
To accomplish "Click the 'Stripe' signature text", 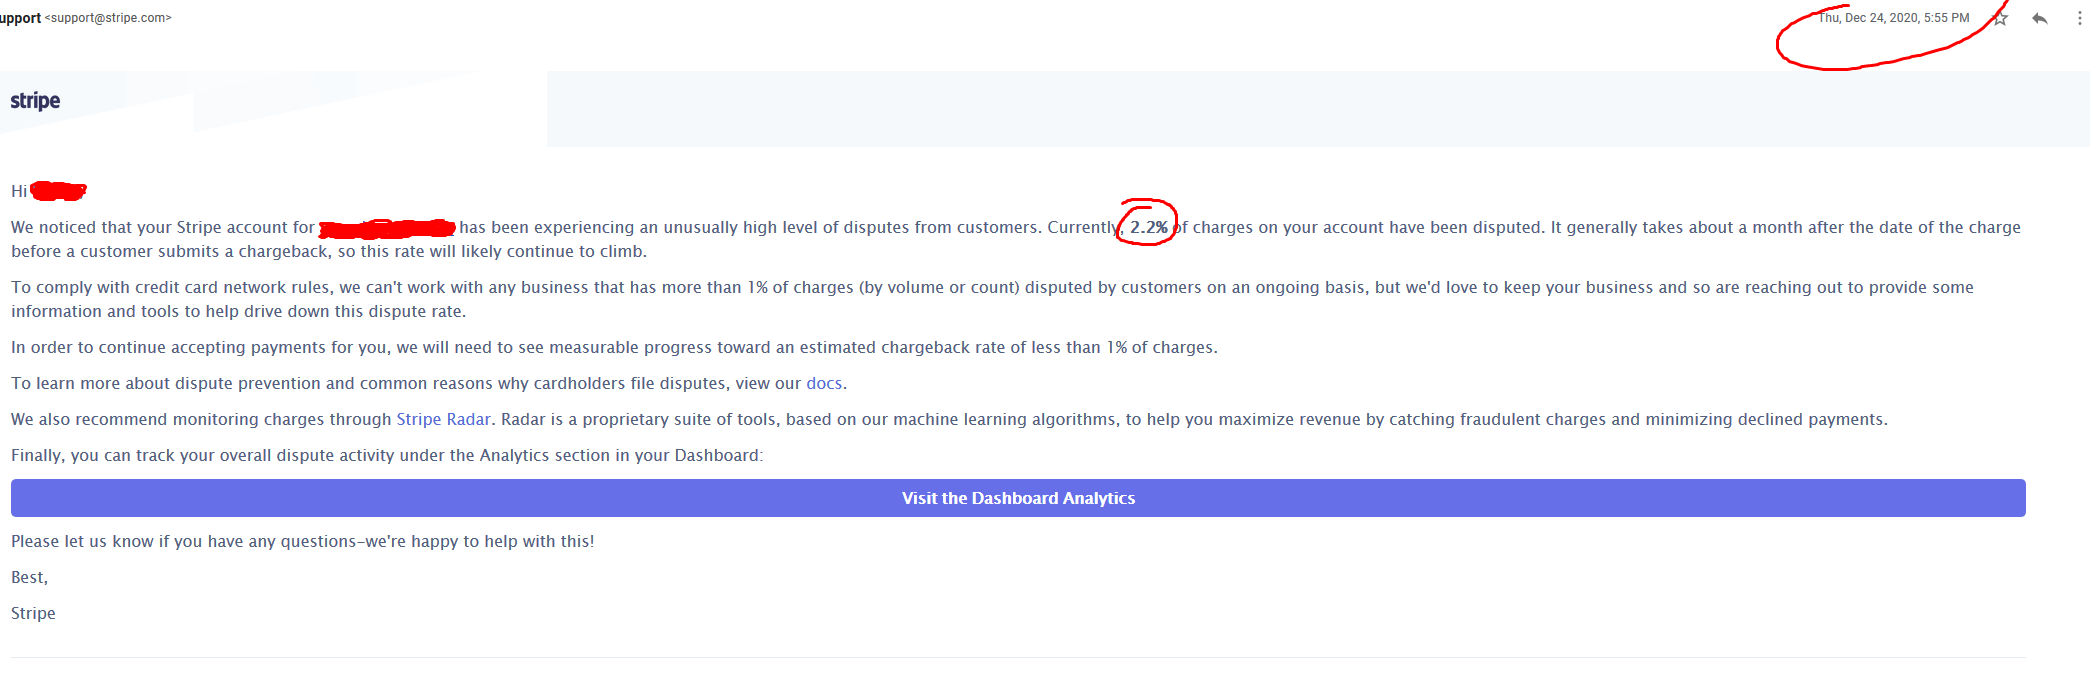I will 33,613.
